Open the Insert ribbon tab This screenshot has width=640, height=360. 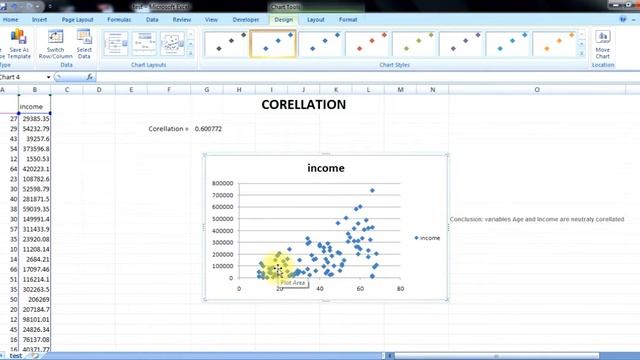point(40,20)
